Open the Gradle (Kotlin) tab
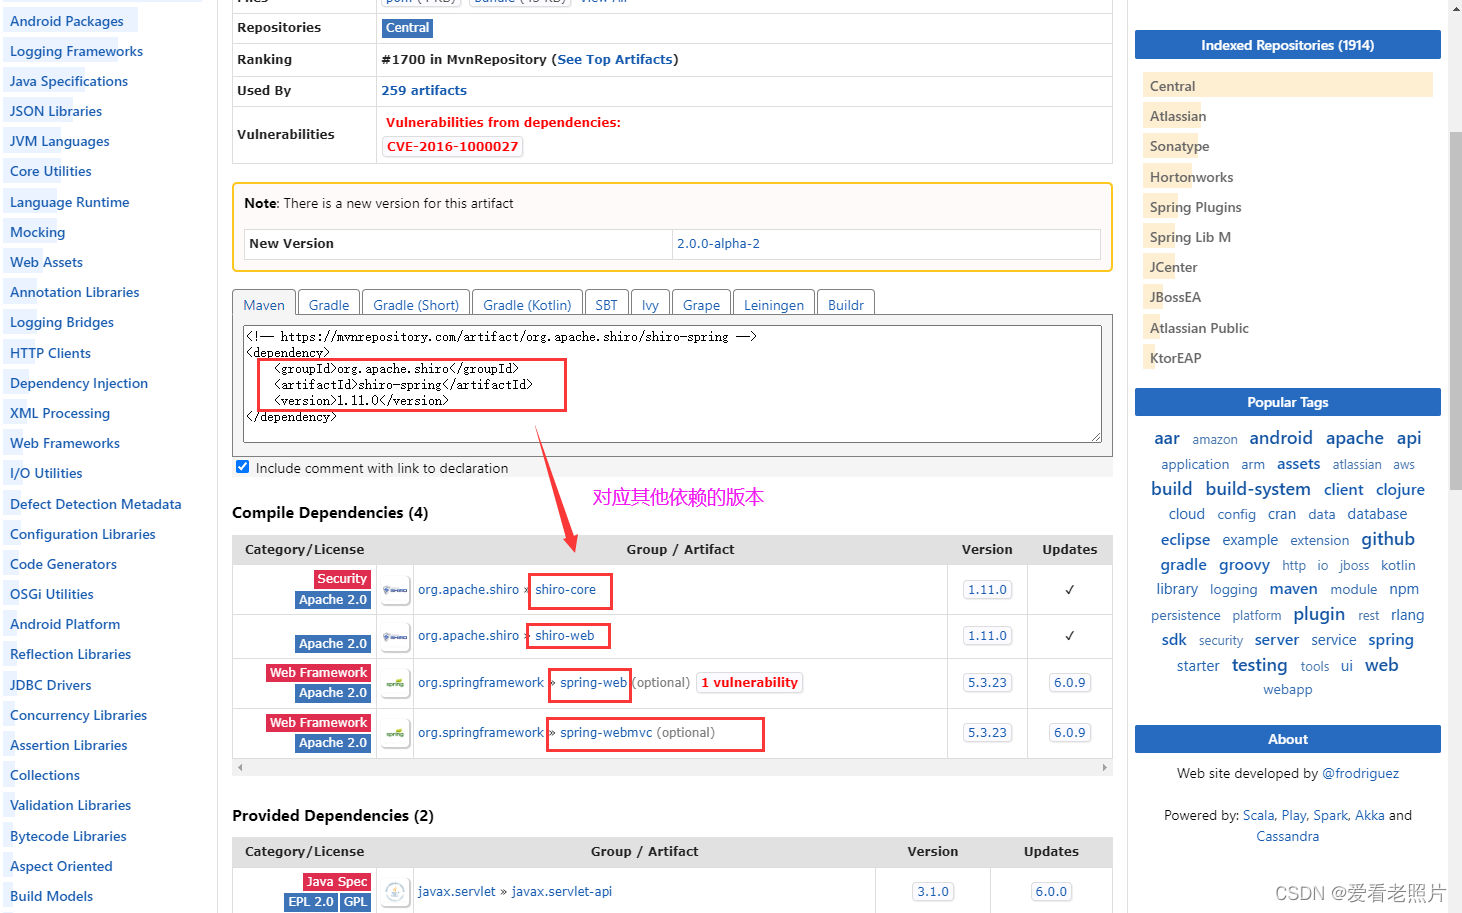This screenshot has width=1462, height=913. [527, 304]
